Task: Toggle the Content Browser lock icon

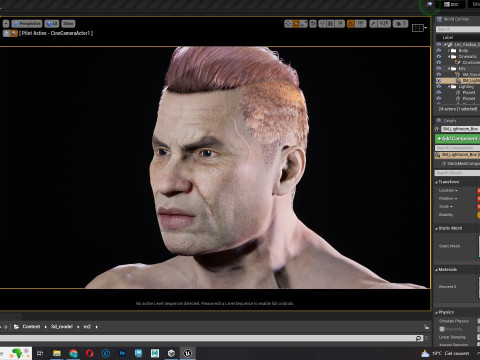Action: (x=426, y=327)
